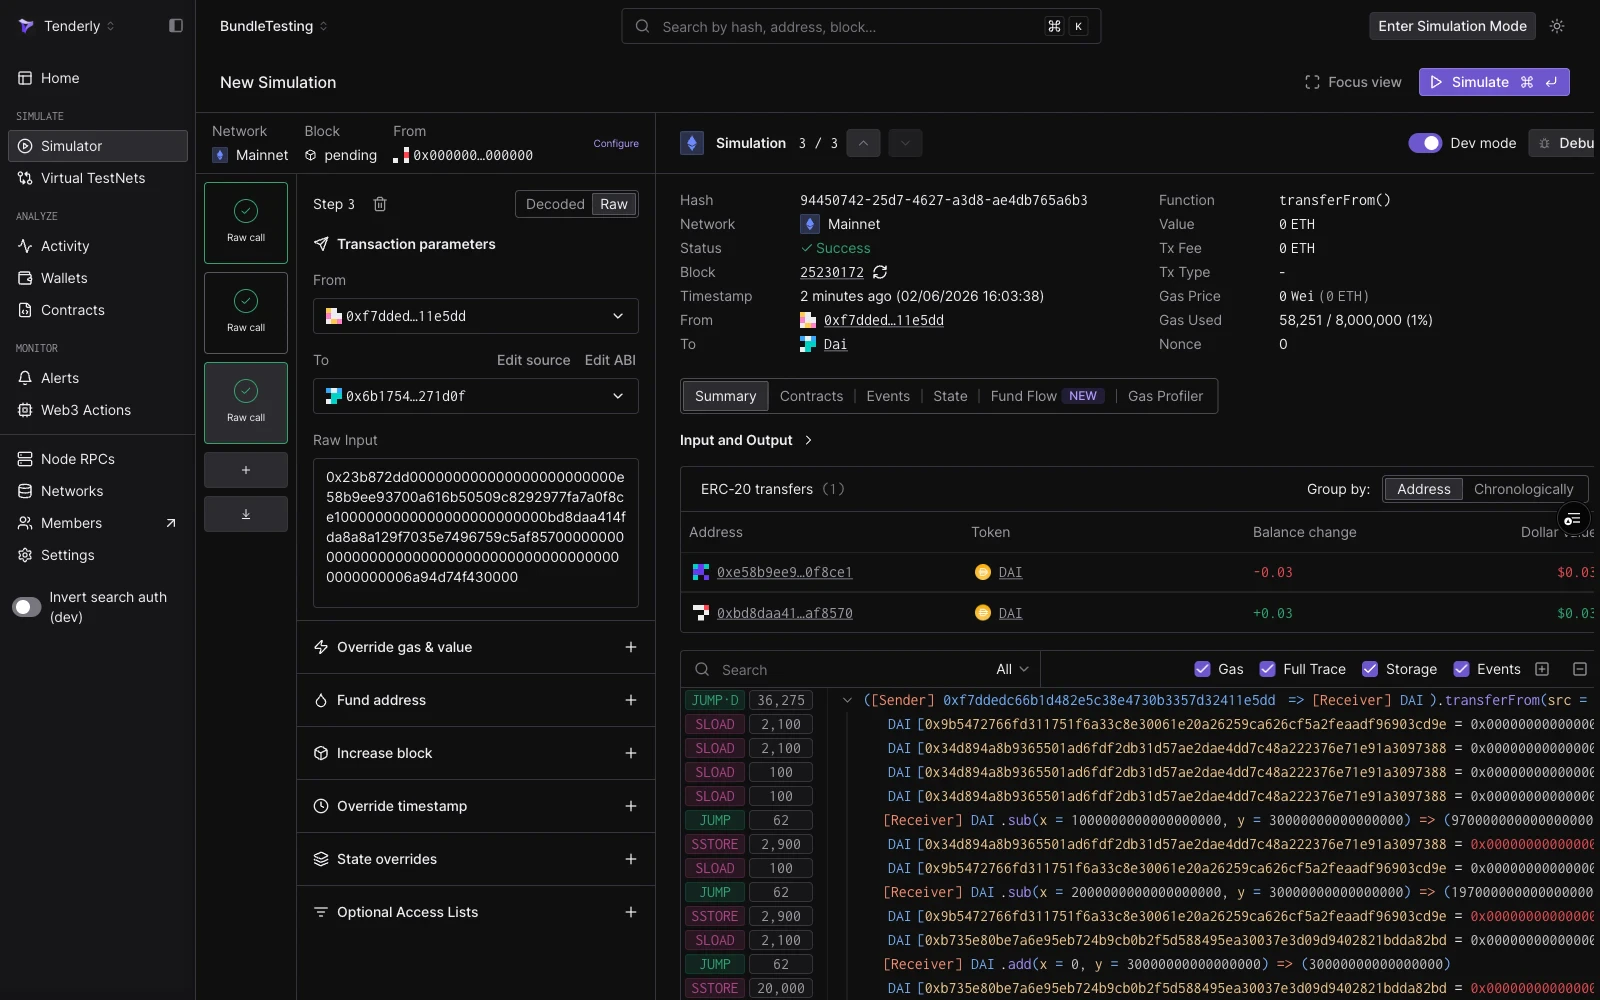
Task: Refresh block number with reload icon
Action: point(880,272)
